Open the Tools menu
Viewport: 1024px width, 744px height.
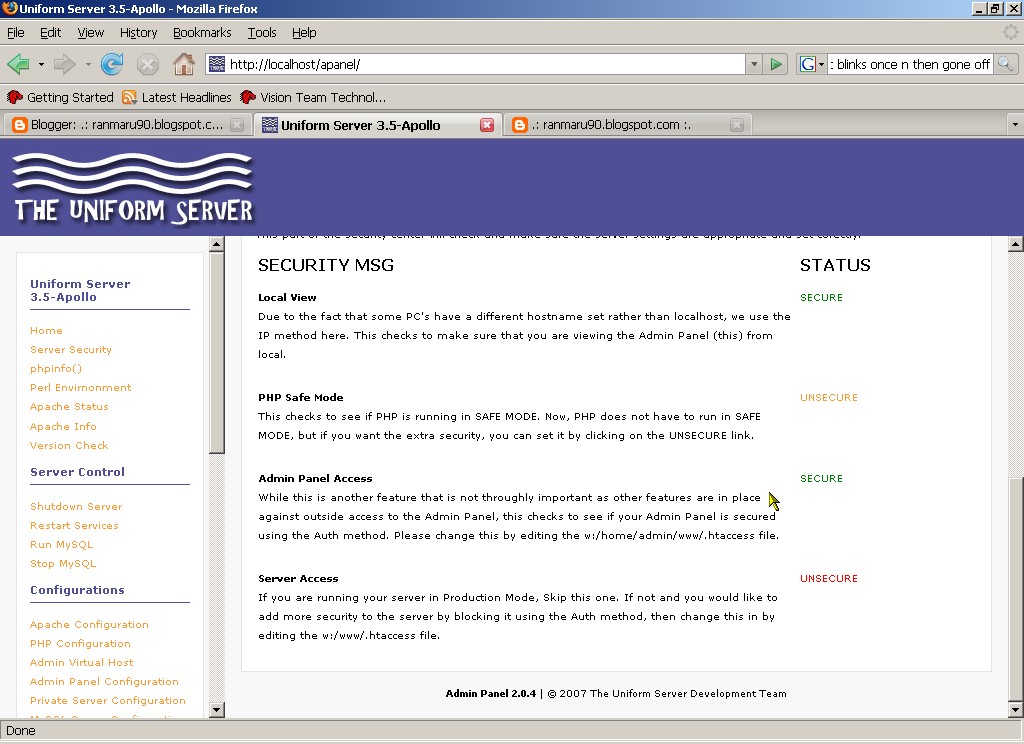point(262,33)
